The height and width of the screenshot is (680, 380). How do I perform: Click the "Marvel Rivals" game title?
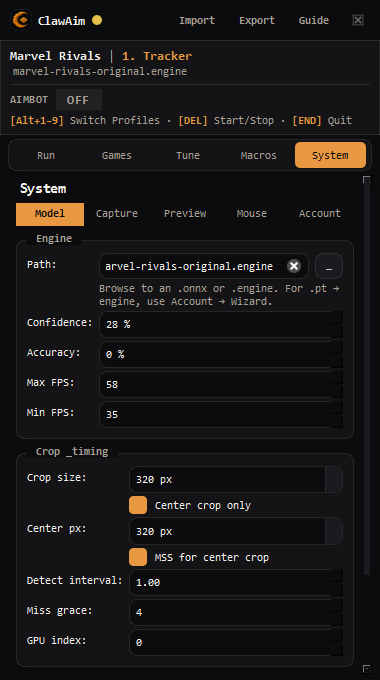point(55,56)
